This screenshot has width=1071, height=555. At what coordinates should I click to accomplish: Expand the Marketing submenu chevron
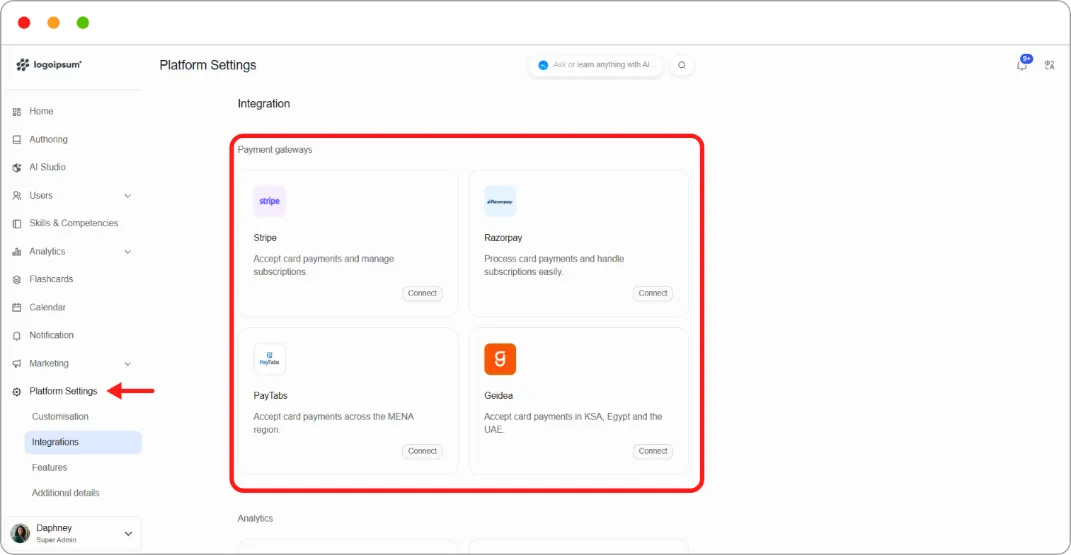tap(128, 364)
